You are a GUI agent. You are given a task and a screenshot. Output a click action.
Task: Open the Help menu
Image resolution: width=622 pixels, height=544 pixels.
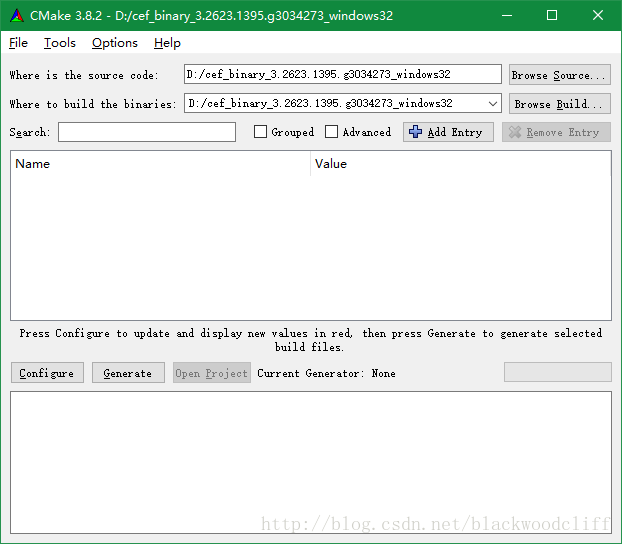tap(167, 43)
